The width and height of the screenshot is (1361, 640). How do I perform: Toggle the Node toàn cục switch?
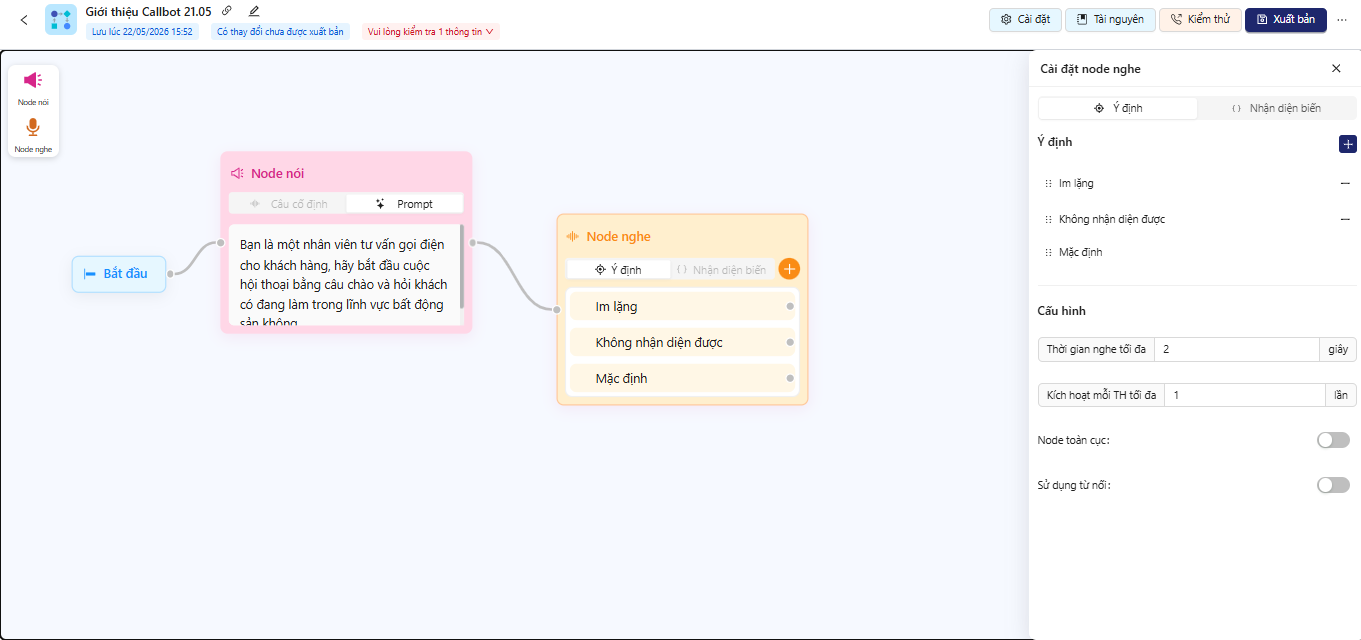pyautogui.click(x=1333, y=440)
